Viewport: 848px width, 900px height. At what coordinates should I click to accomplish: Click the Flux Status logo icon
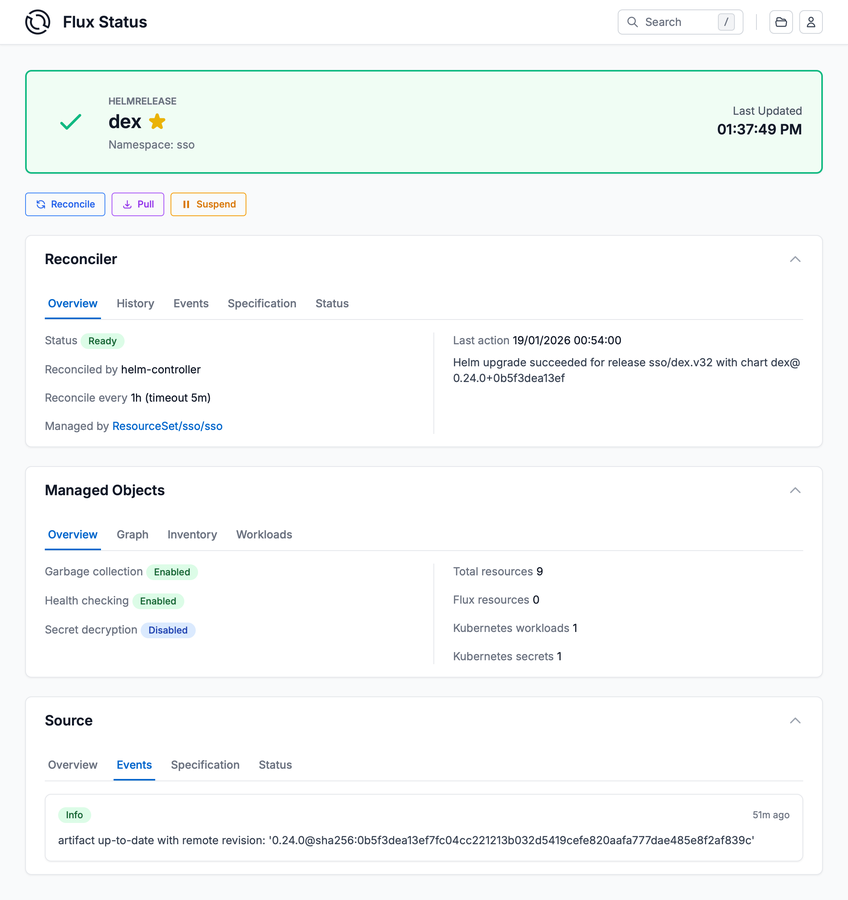pos(38,22)
